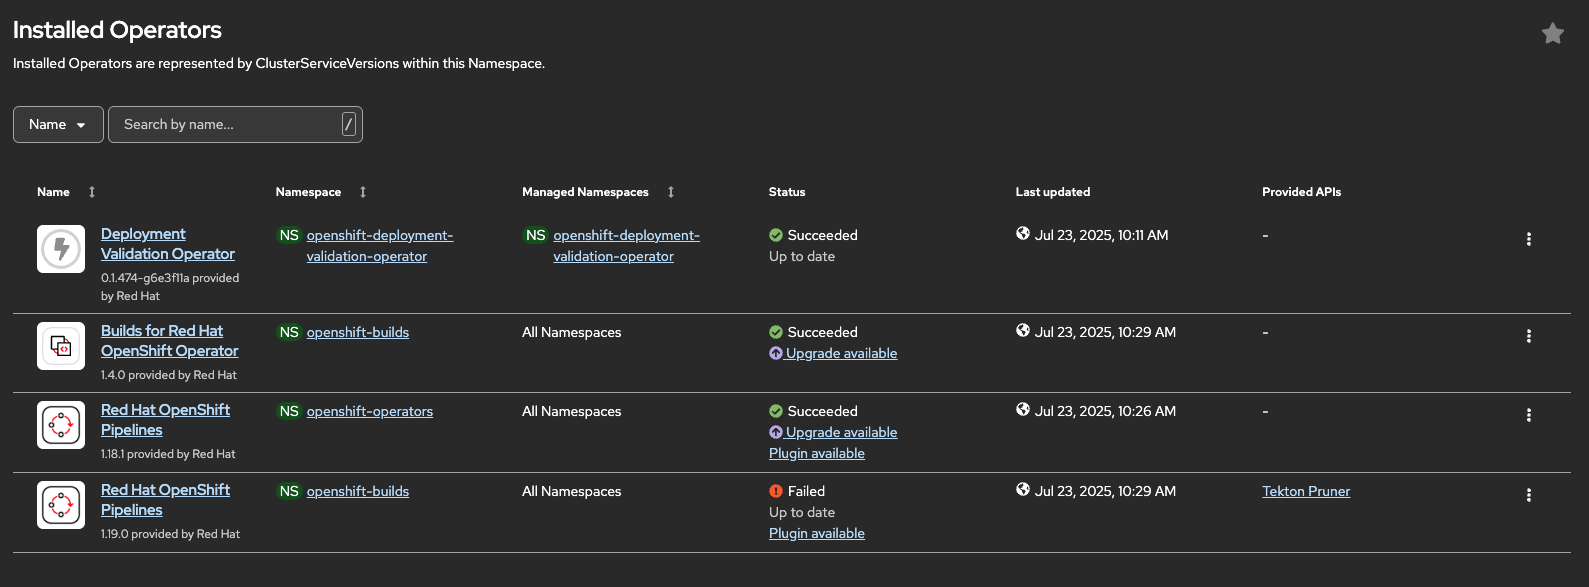Click the Failed status error icon
The height and width of the screenshot is (587, 1589).
tap(776, 491)
